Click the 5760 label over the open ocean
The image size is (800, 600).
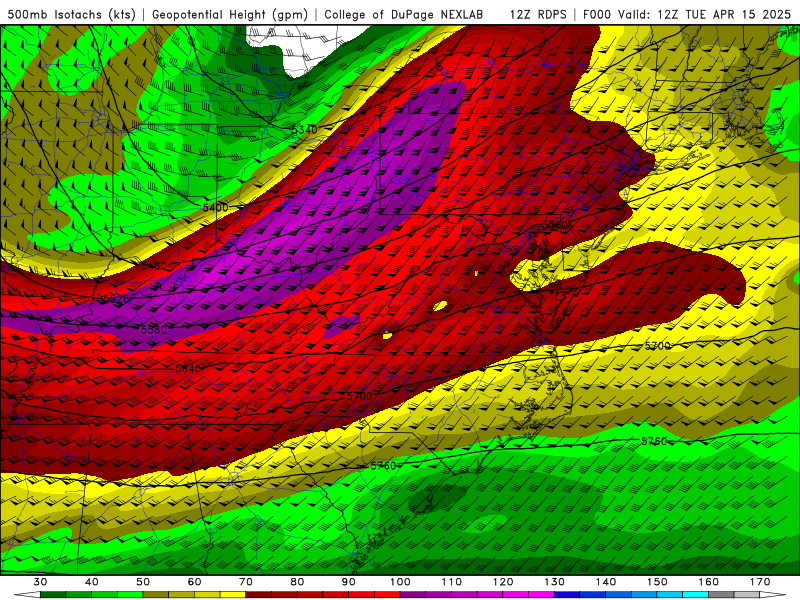tap(654, 441)
